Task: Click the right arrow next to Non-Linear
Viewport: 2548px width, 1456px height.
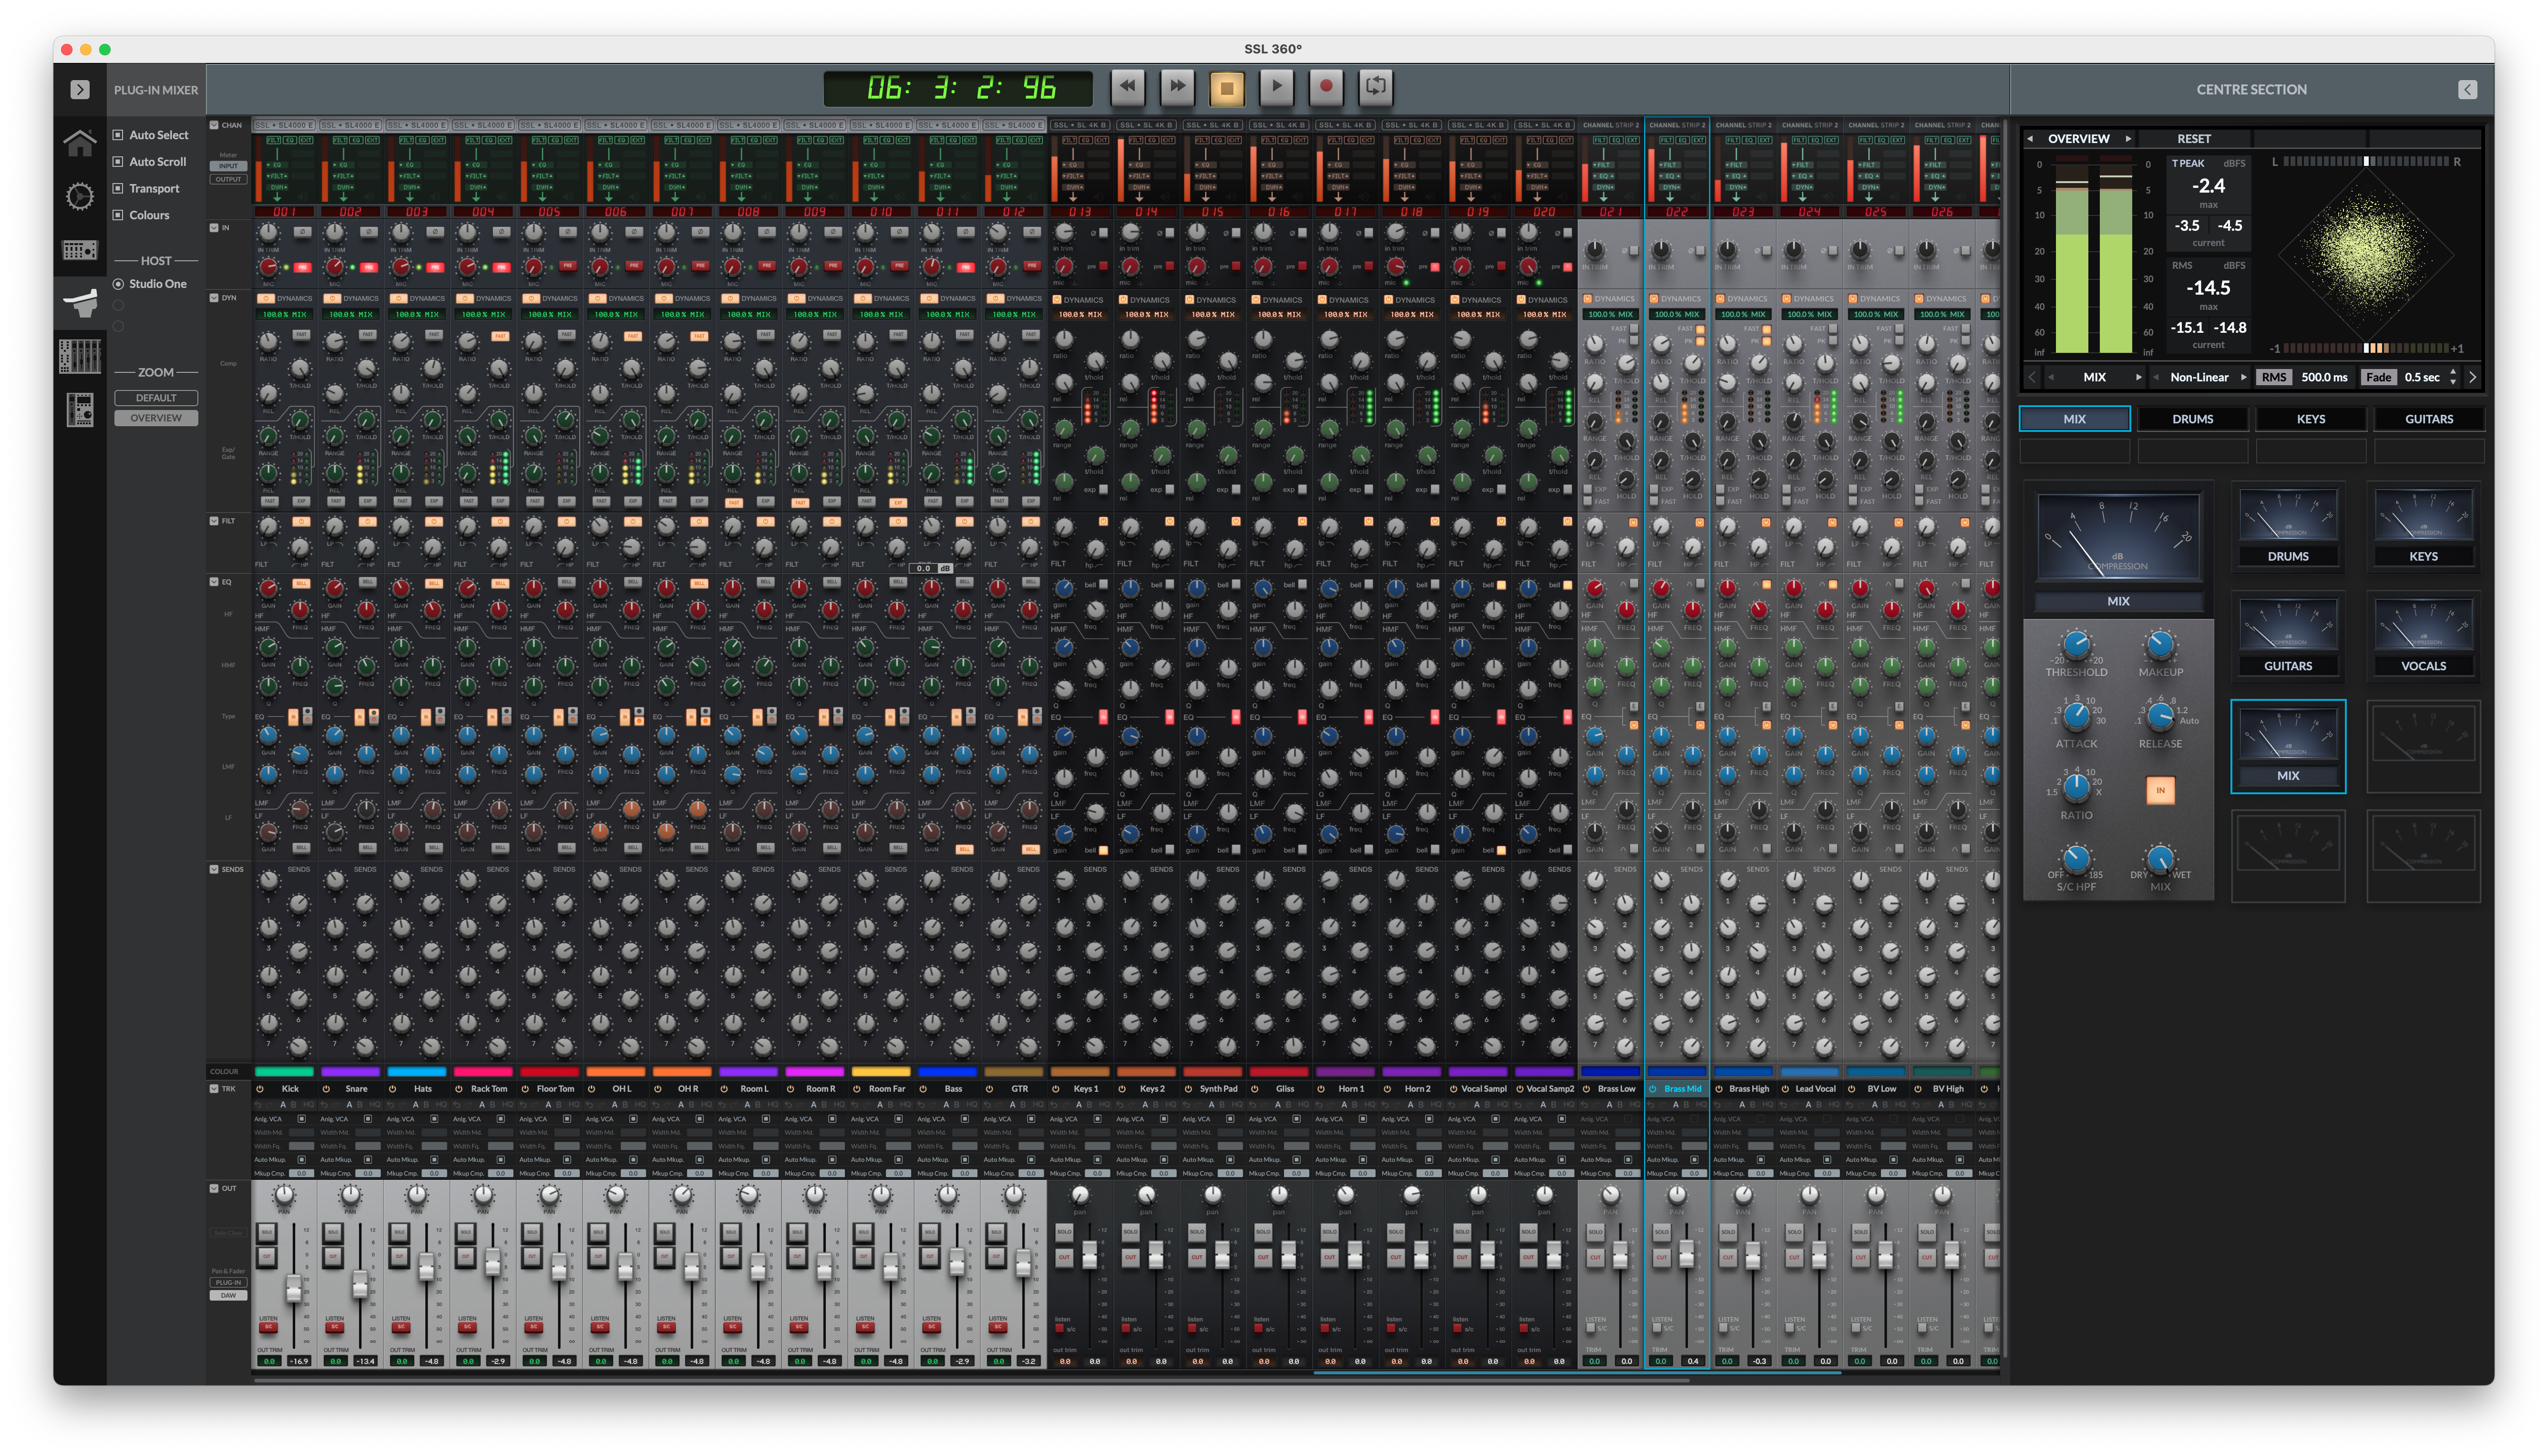Action: click(x=2243, y=377)
